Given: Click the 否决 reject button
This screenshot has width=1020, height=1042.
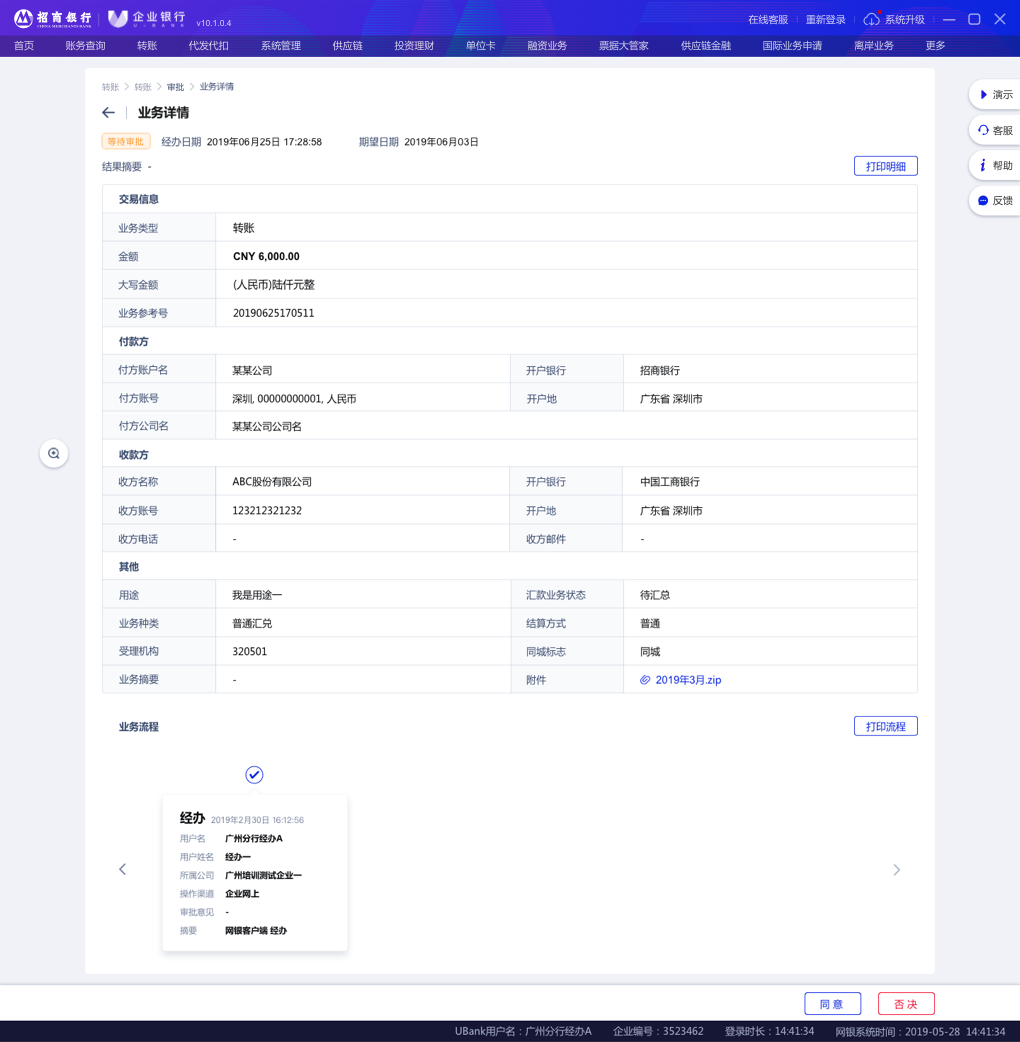Looking at the screenshot, I should click(x=906, y=1004).
